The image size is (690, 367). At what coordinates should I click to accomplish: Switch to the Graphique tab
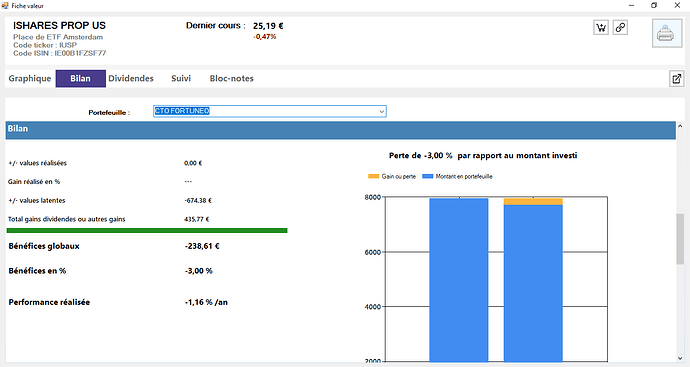pos(30,78)
